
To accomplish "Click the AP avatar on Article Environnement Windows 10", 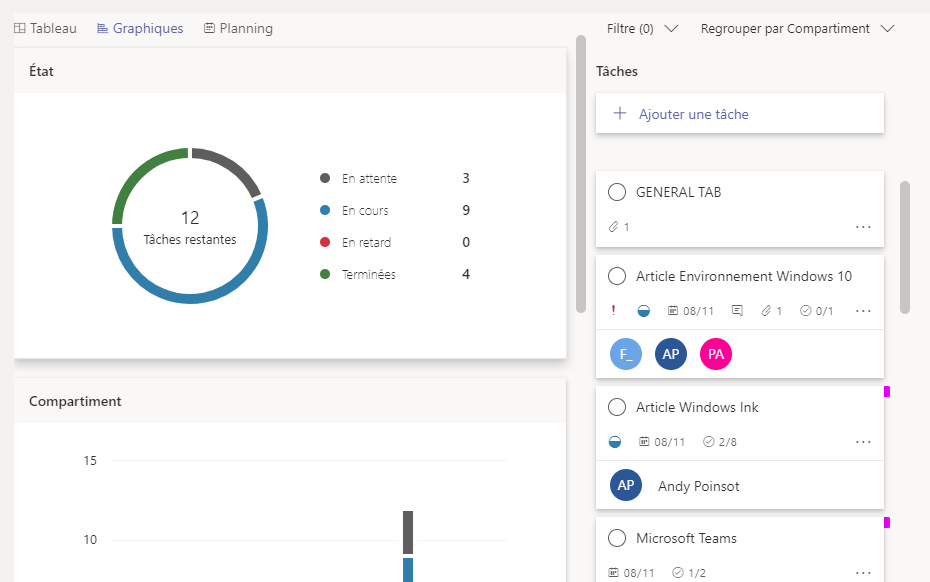I will tap(671, 354).
